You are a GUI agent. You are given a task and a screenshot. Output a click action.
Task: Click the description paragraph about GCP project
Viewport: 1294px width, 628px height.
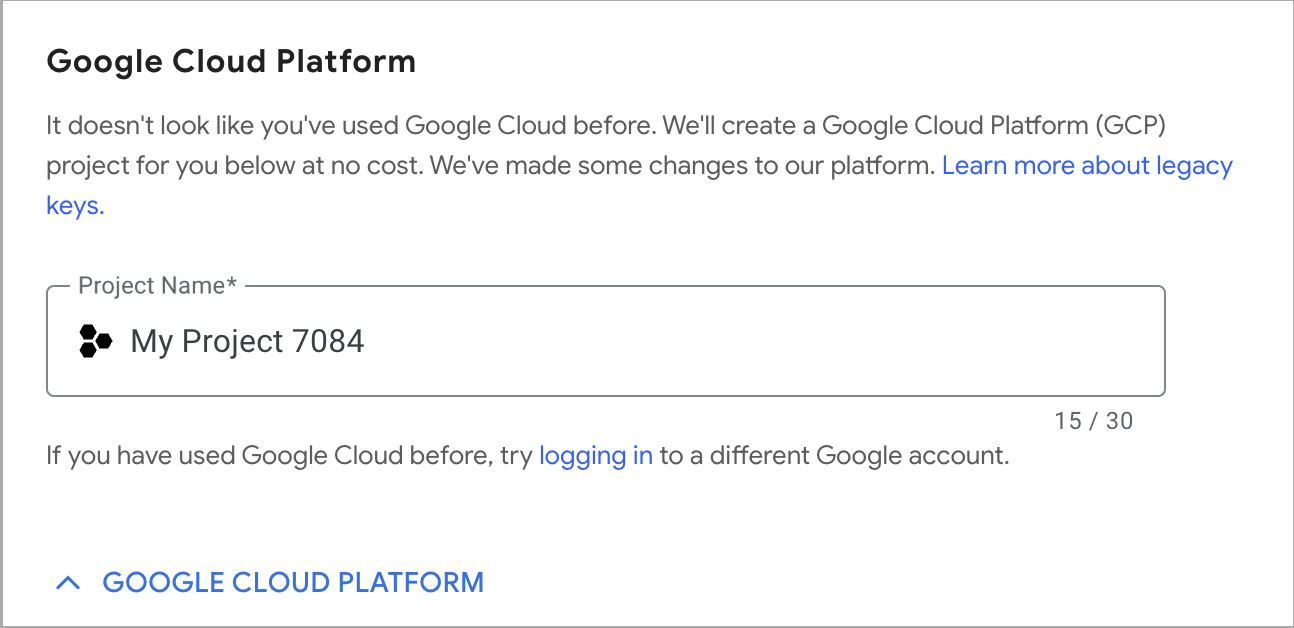[x=640, y=166]
